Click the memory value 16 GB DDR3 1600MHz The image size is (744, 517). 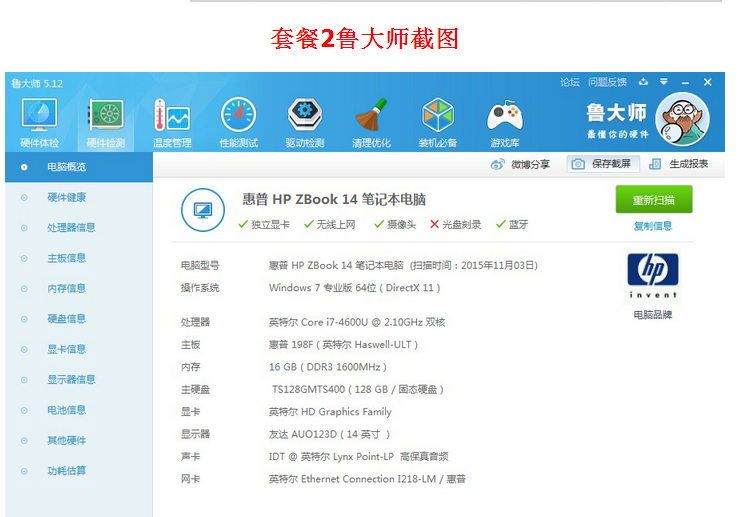click(327, 367)
